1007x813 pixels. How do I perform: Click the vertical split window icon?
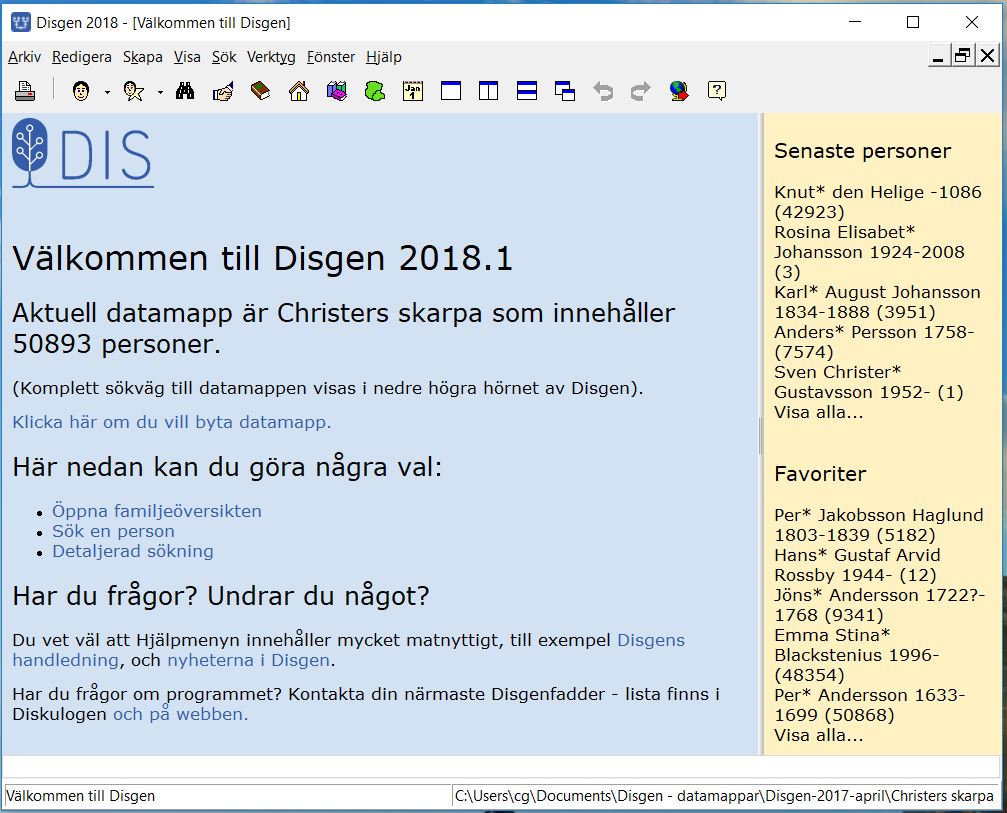click(489, 91)
